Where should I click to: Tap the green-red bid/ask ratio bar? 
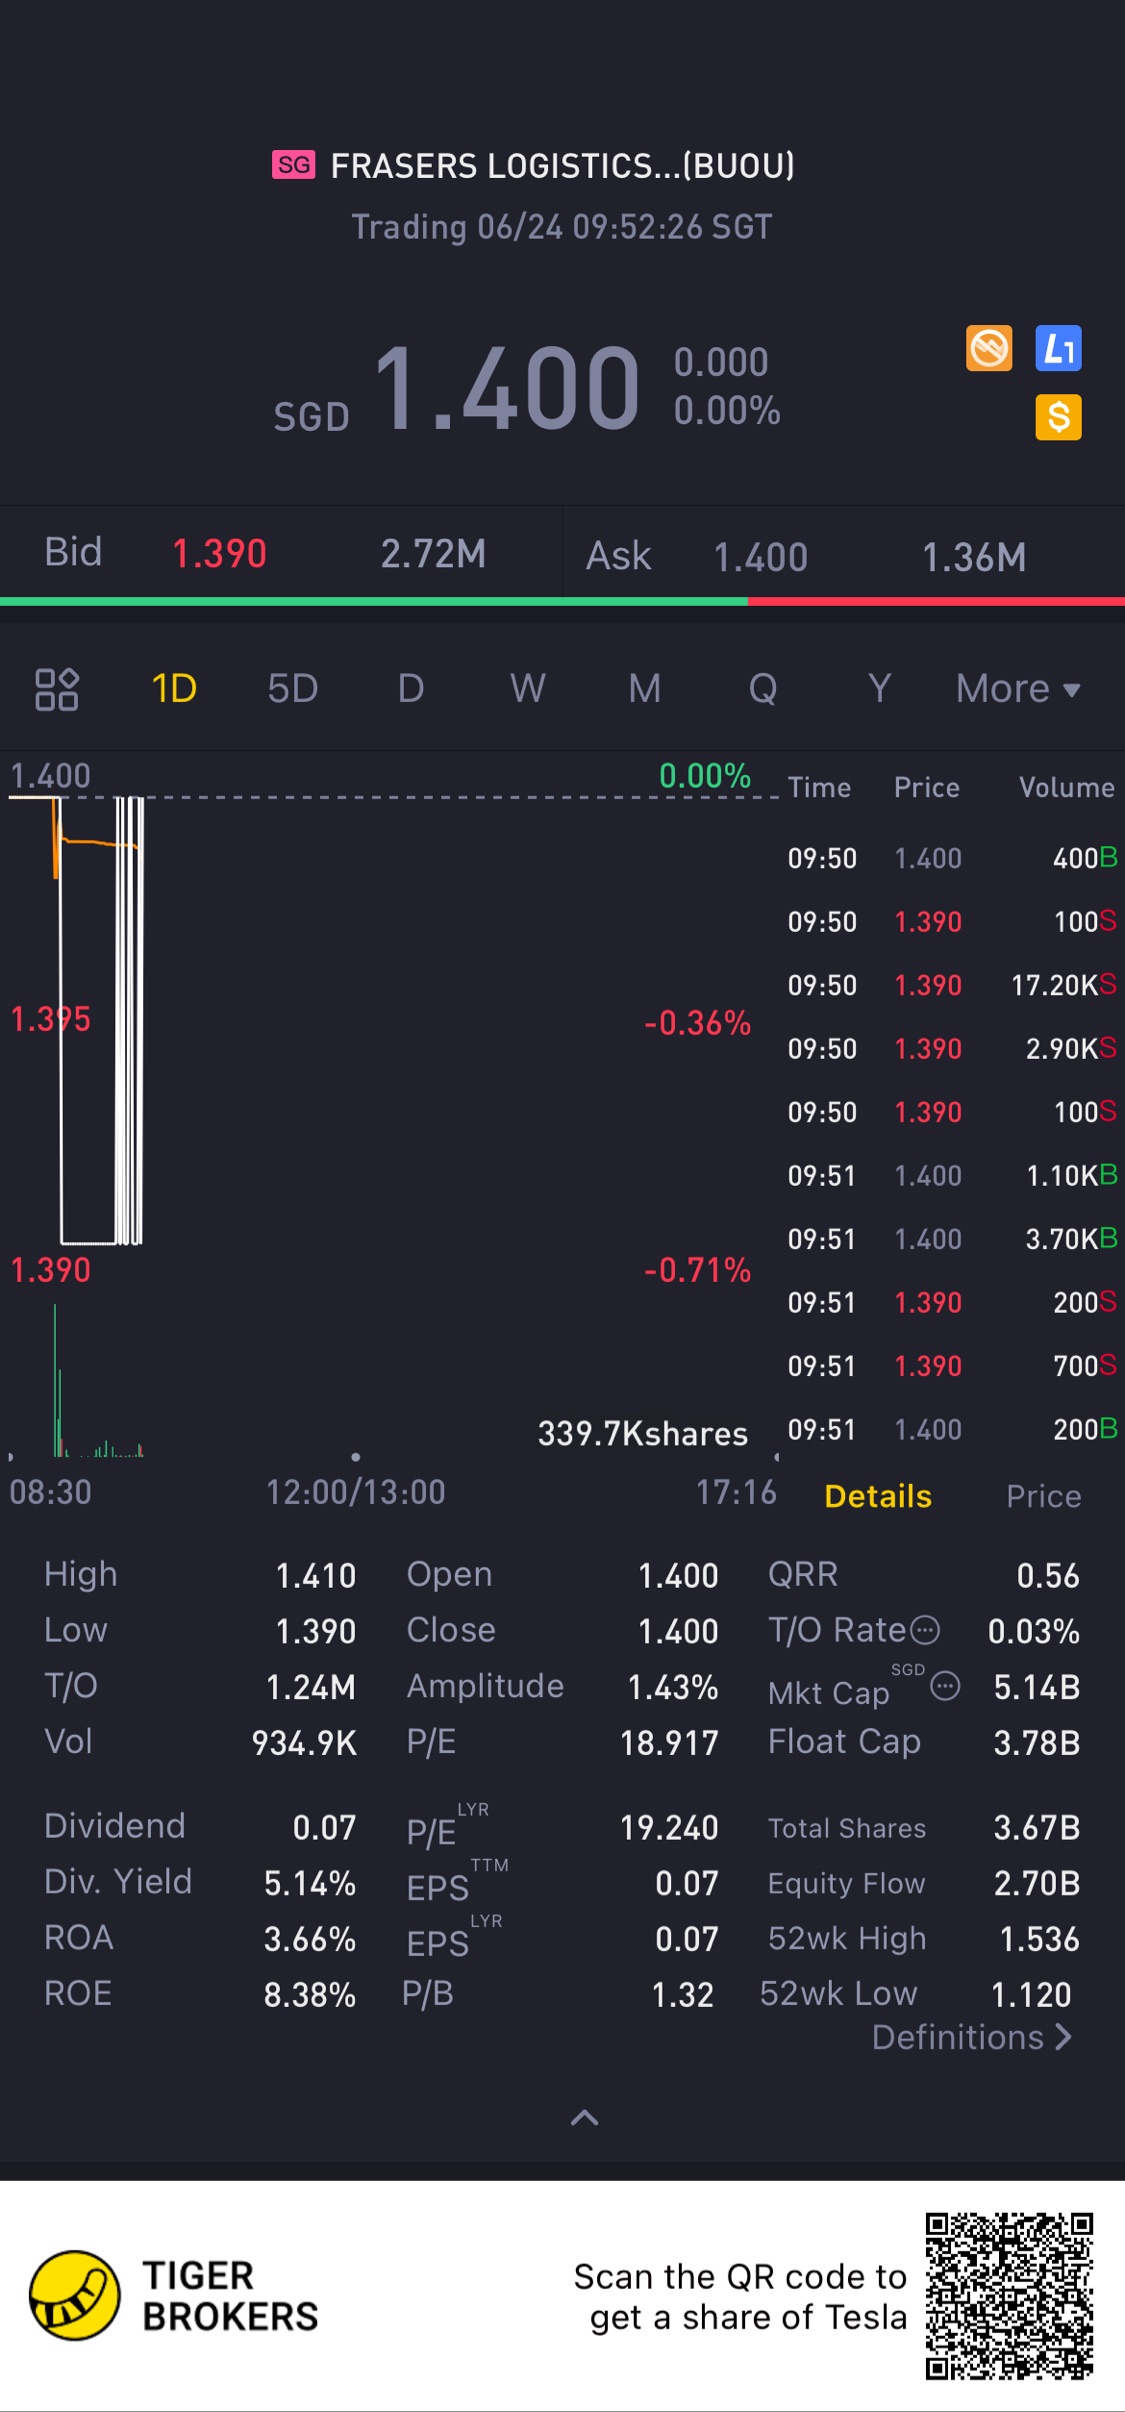pyautogui.click(x=562, y=602)
